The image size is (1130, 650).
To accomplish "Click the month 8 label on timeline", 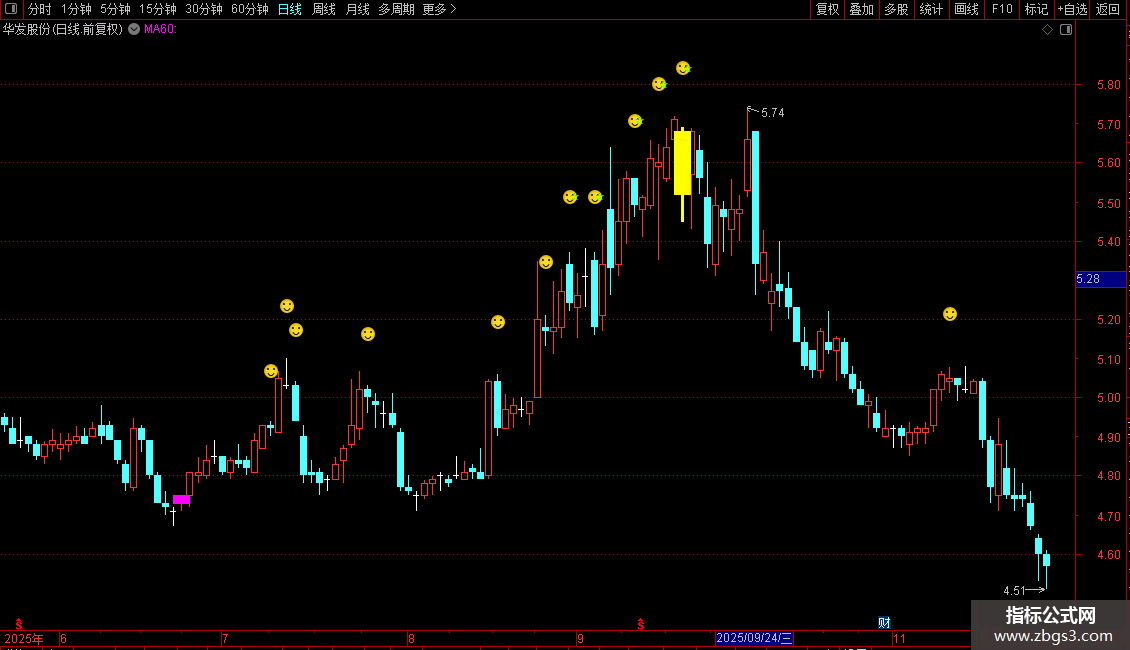I will coord(411,638).
